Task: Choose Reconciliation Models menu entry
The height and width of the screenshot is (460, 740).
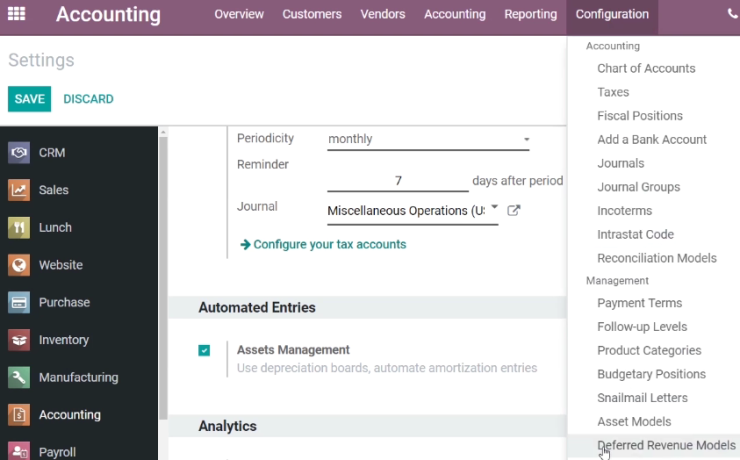Action: (656, 258)
